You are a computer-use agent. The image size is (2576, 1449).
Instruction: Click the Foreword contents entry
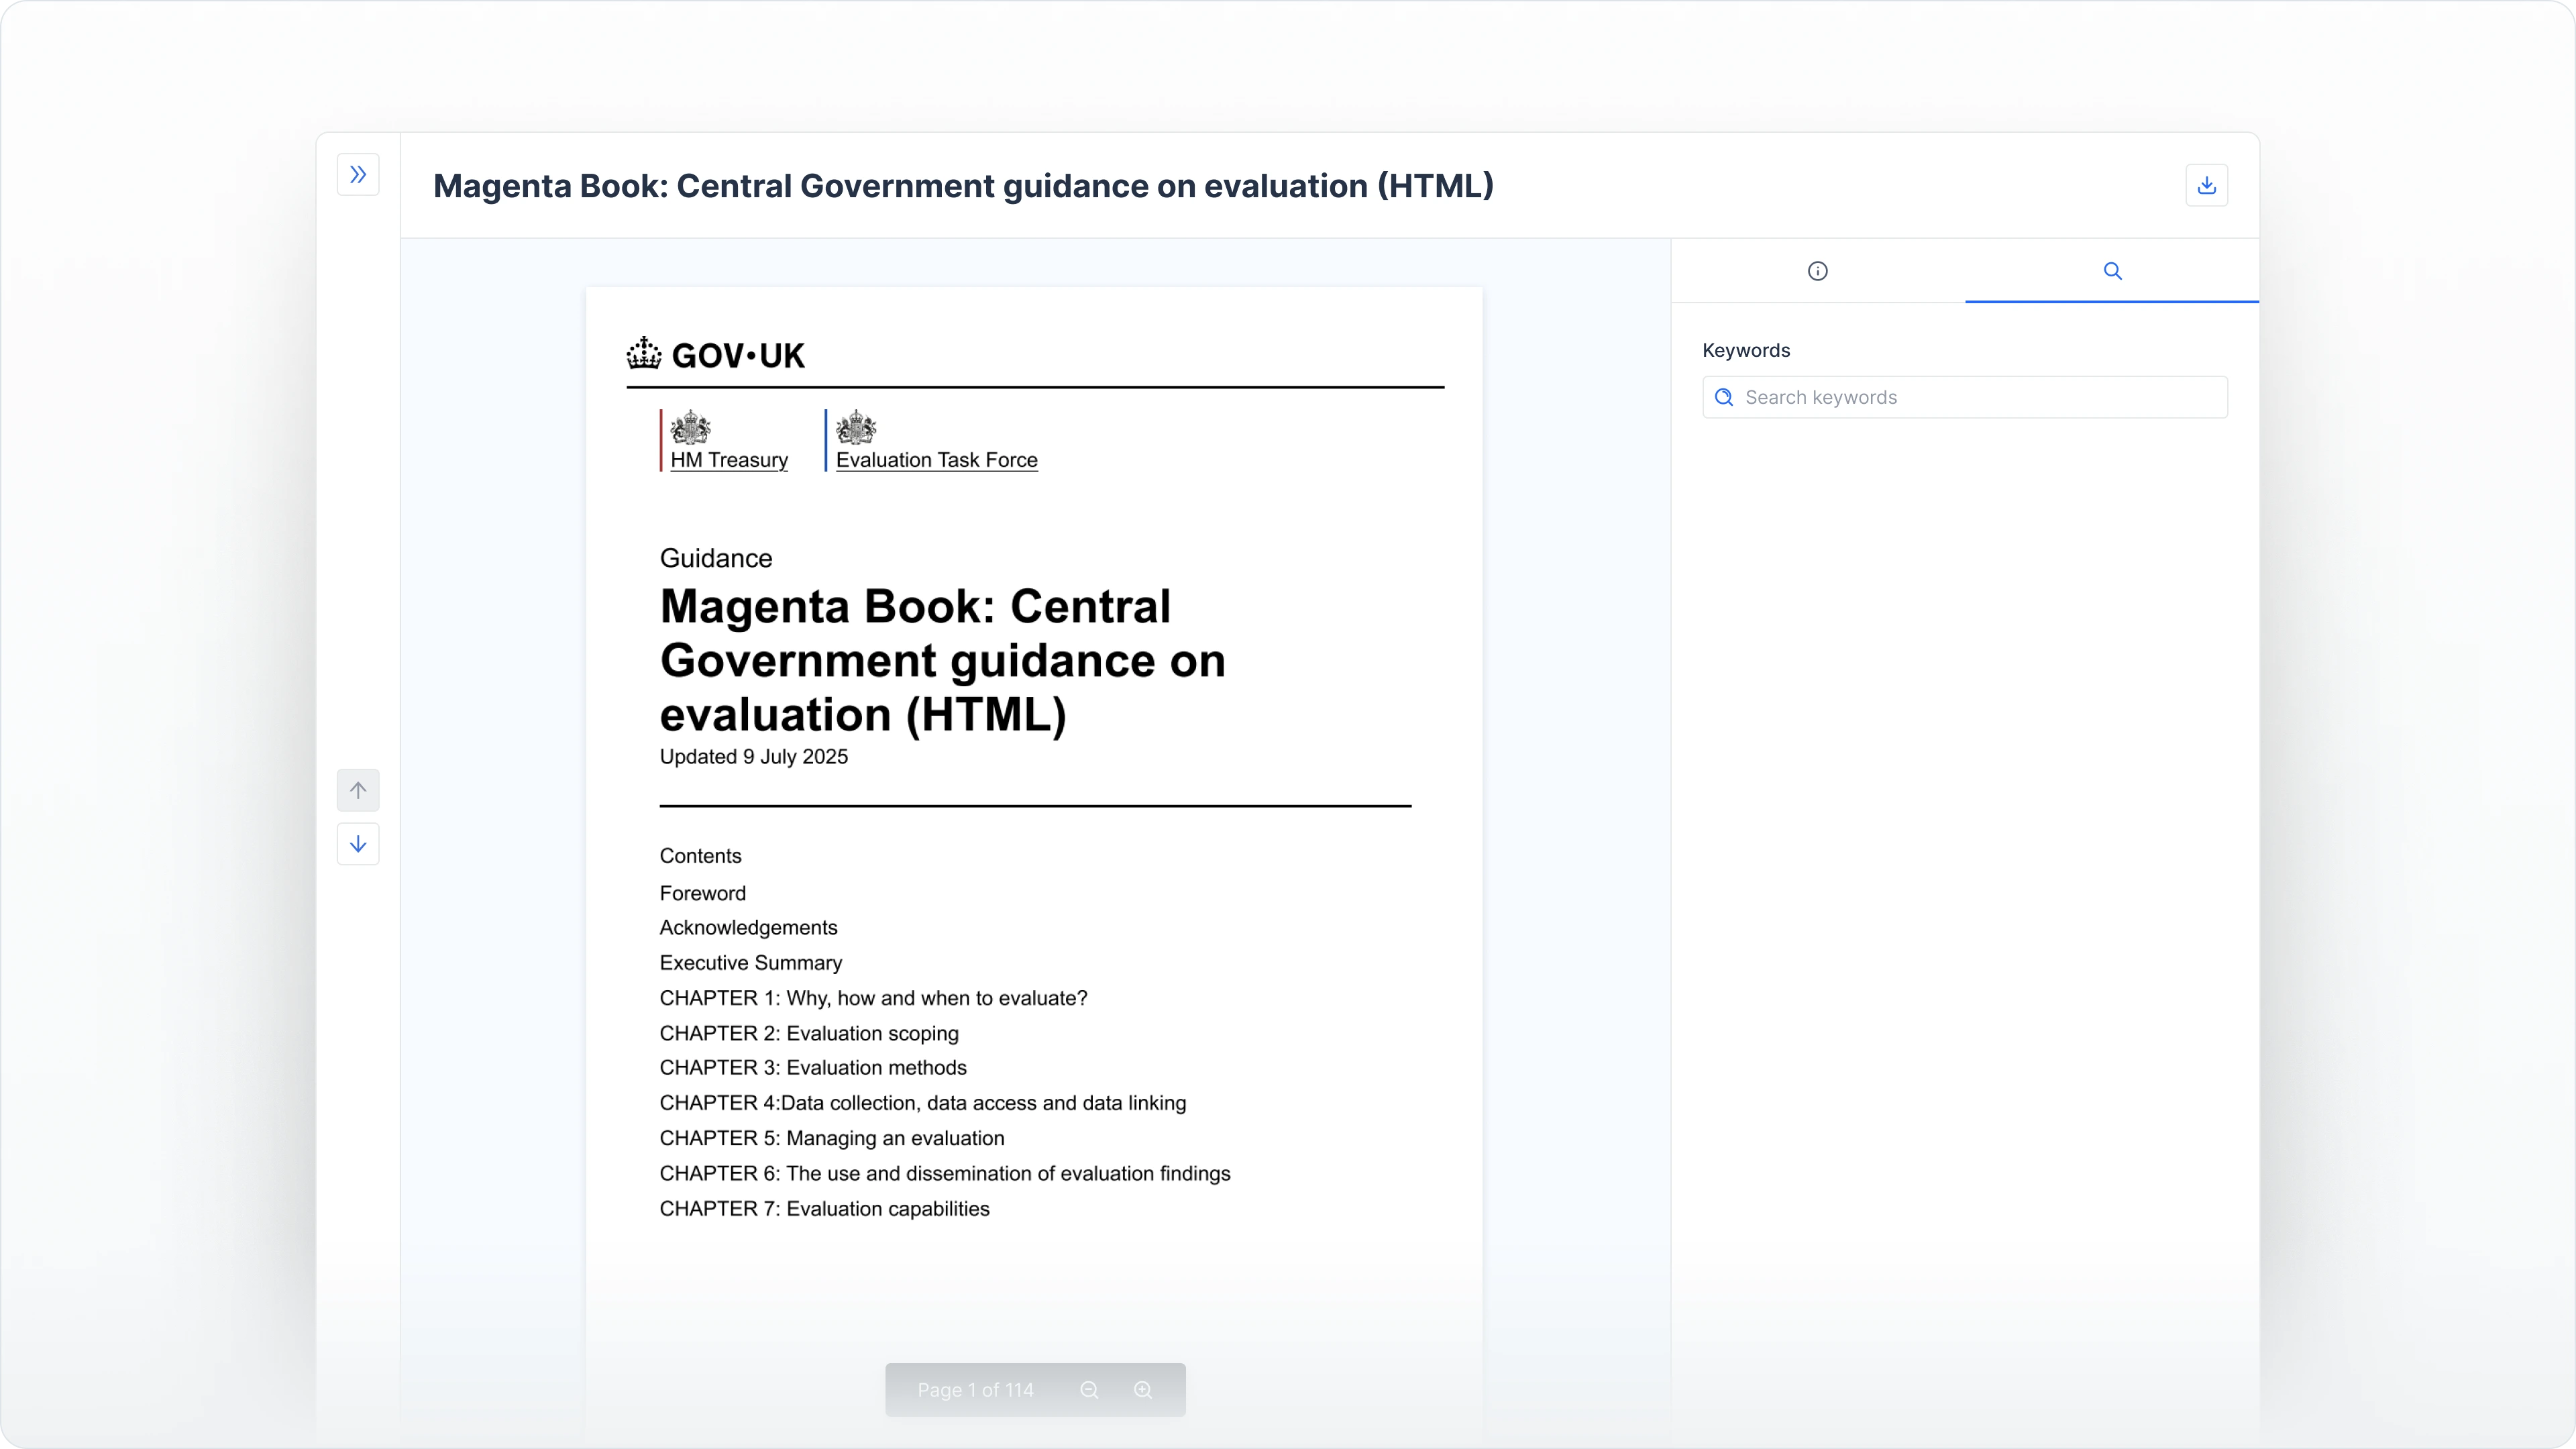[702, 893]
